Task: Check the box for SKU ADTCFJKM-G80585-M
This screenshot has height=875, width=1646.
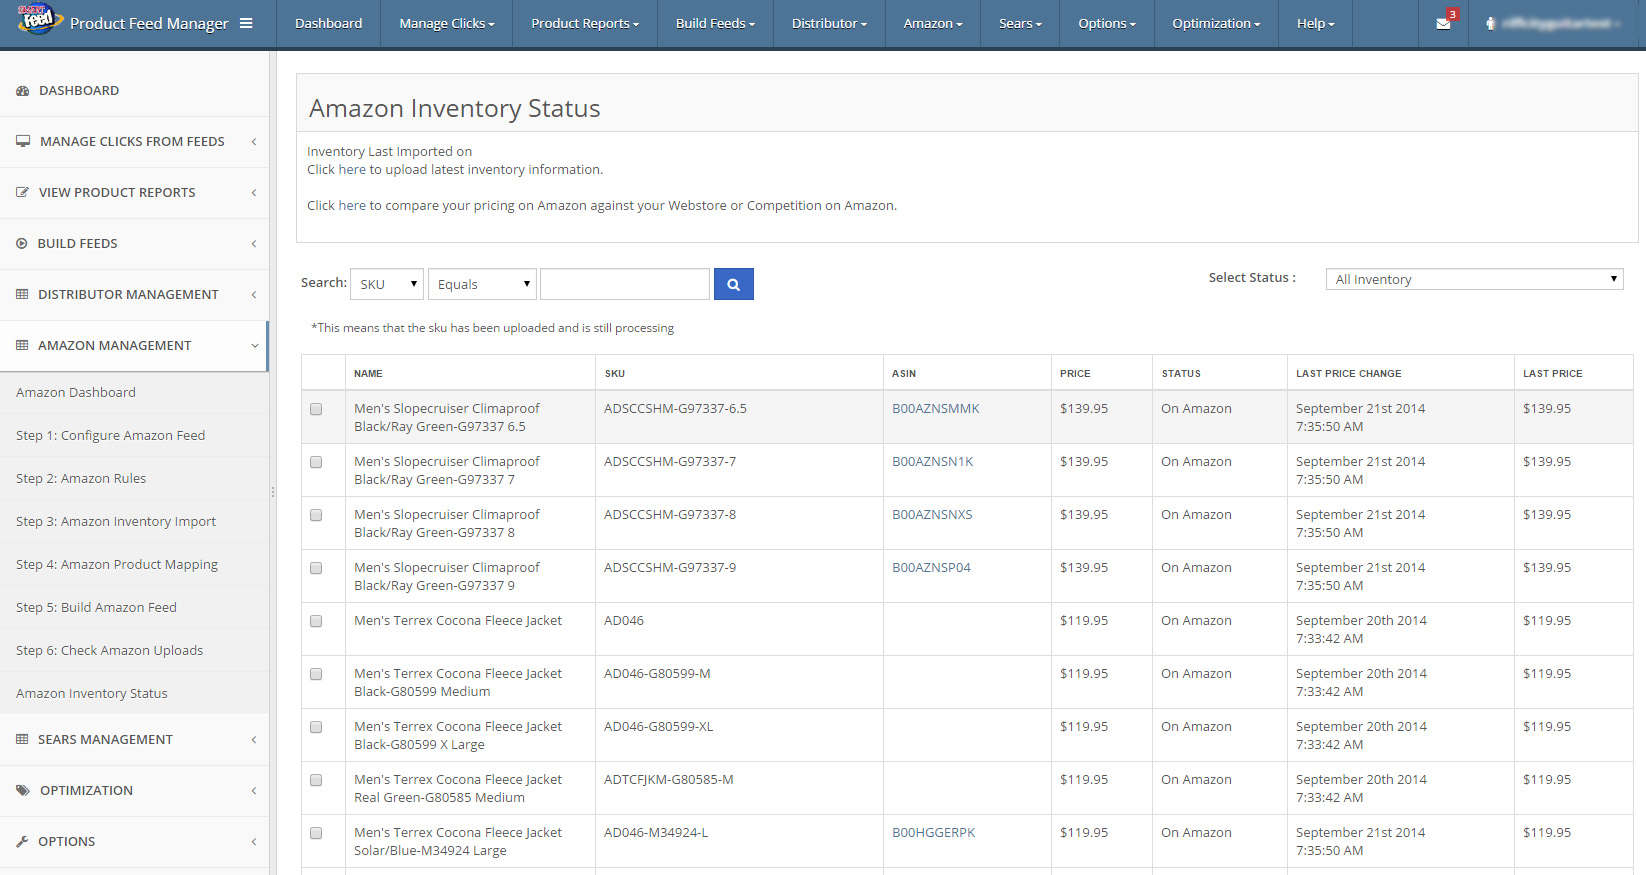Action: [316, 780]
